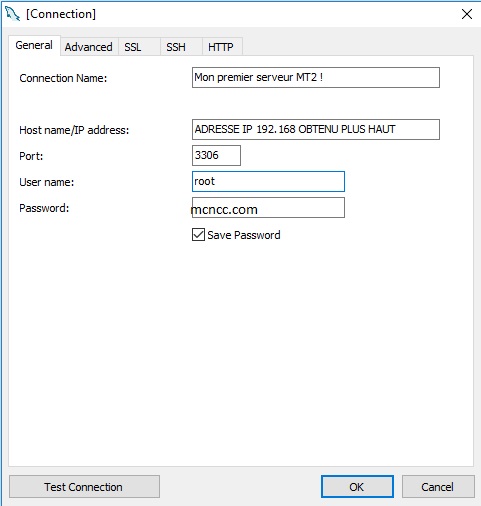Place cursor in the Port field

(216, 155)
